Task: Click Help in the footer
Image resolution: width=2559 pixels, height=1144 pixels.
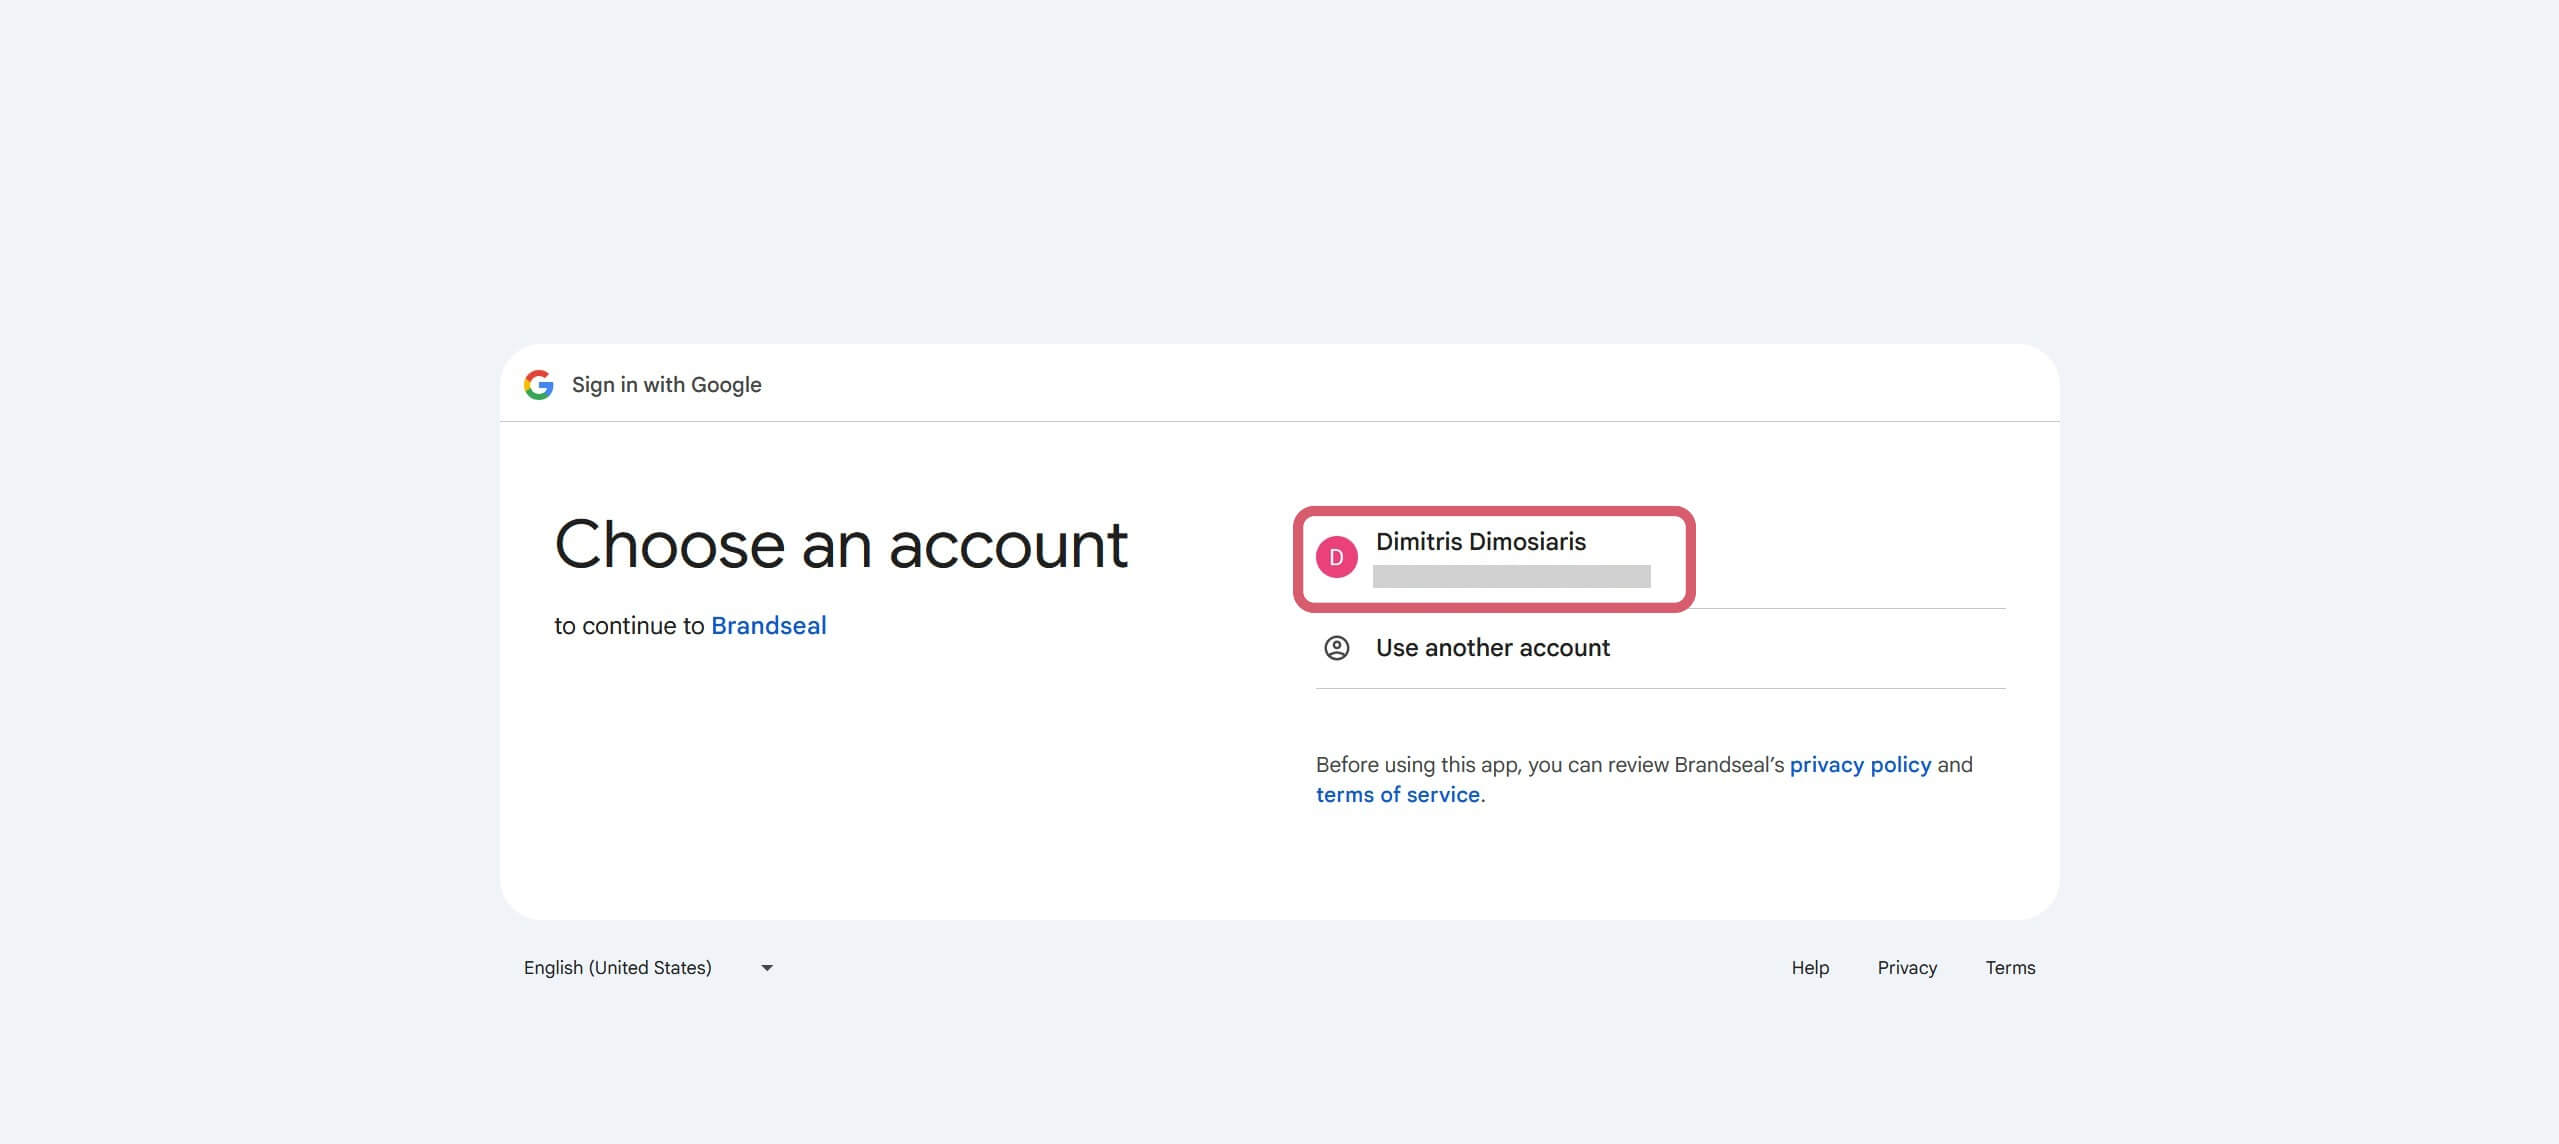Action: (x=1809, y=967)
